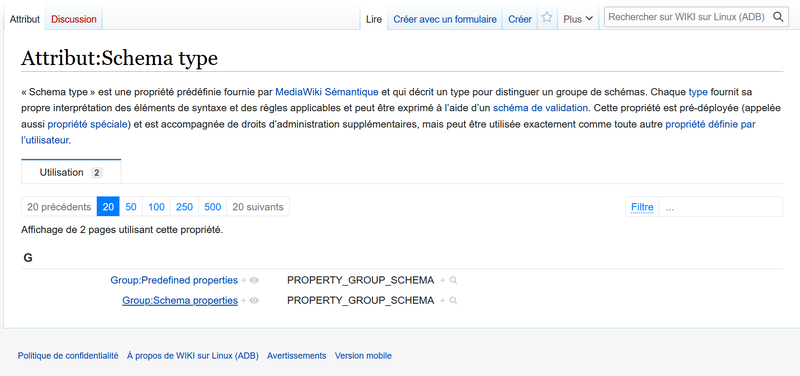Browse Predefined properties group via the eye icon
Viewport: 800px width, 376px height.
click(254, 280)
